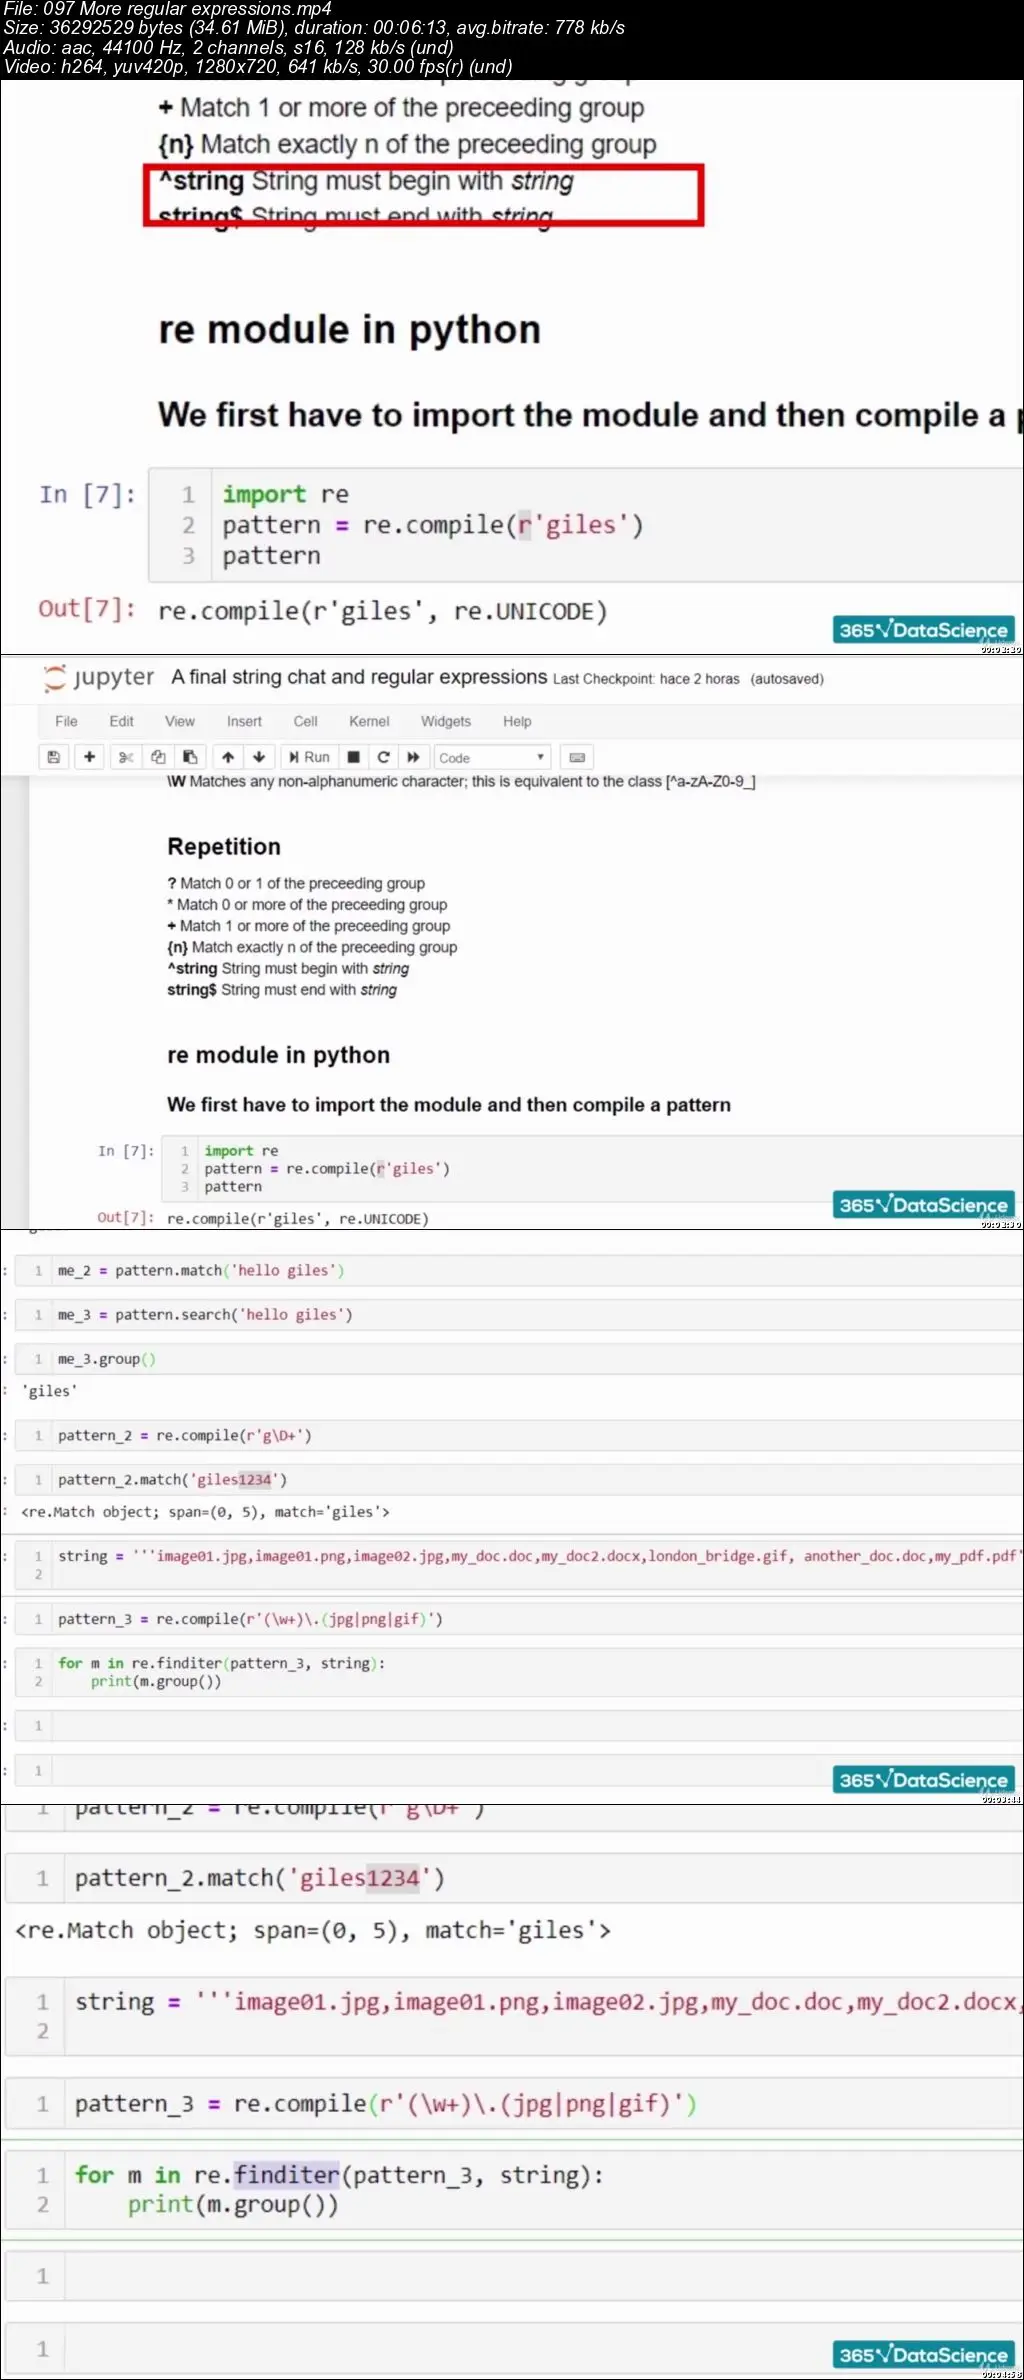The width and height of the screenshot is (1024, 2380).
Task: Open the command palette keyboard icon
Action: pyautogui.click(x=577, y=757)
